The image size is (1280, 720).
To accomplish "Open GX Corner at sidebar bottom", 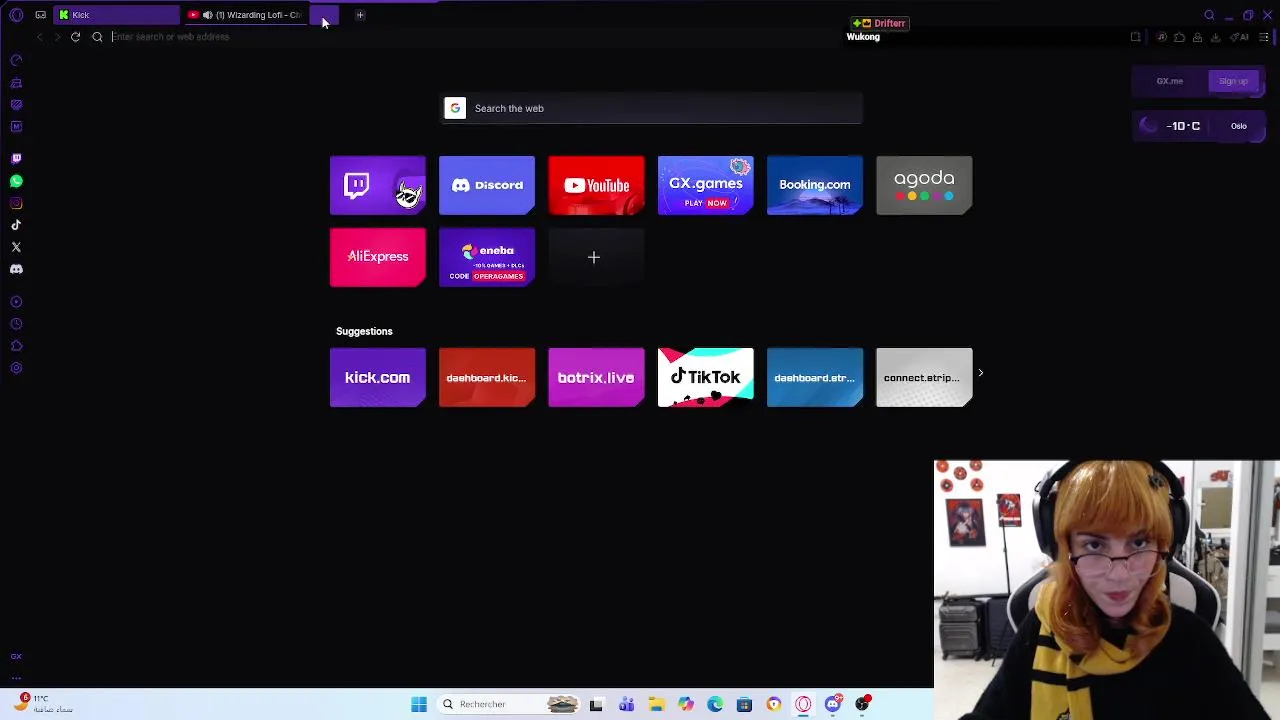I will point(16,657).
